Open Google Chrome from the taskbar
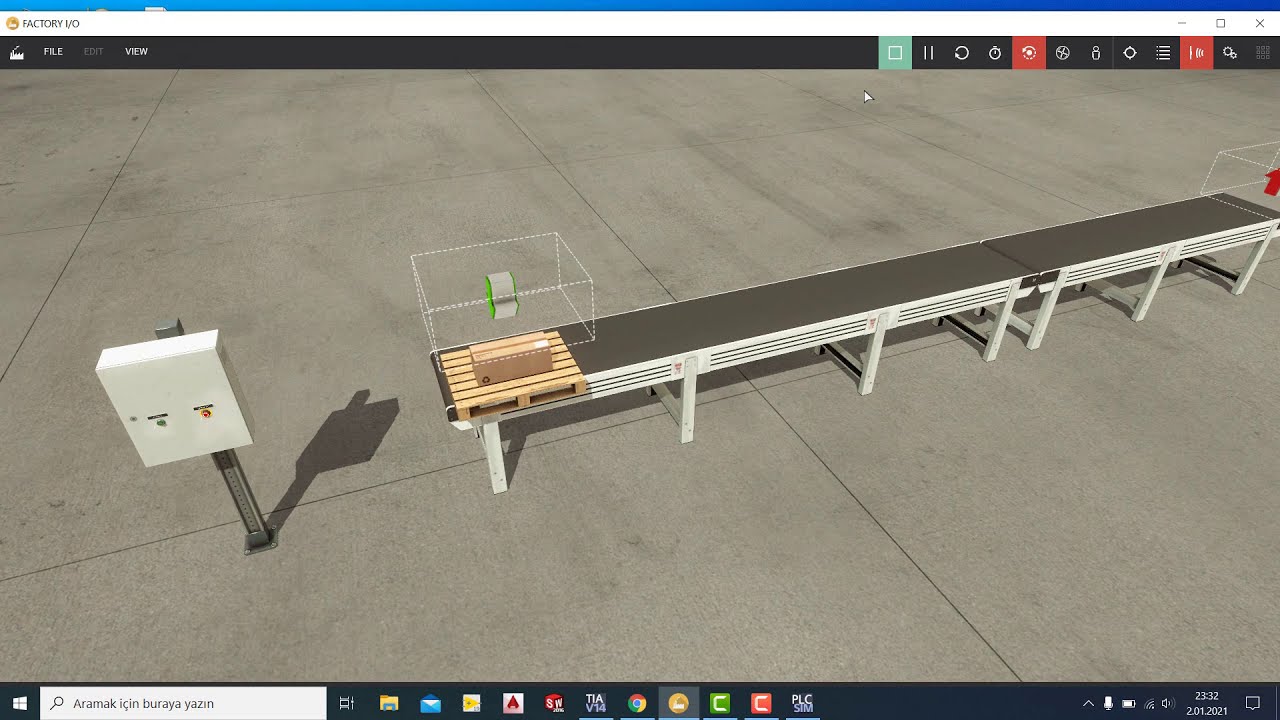 click(637, 703)
